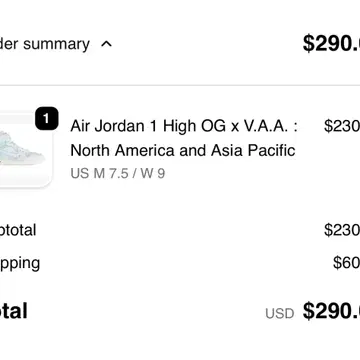This screenshot has height=360, width=360.
Task: Click the black quantity badge showing 1
Action: tap(47, 118)
